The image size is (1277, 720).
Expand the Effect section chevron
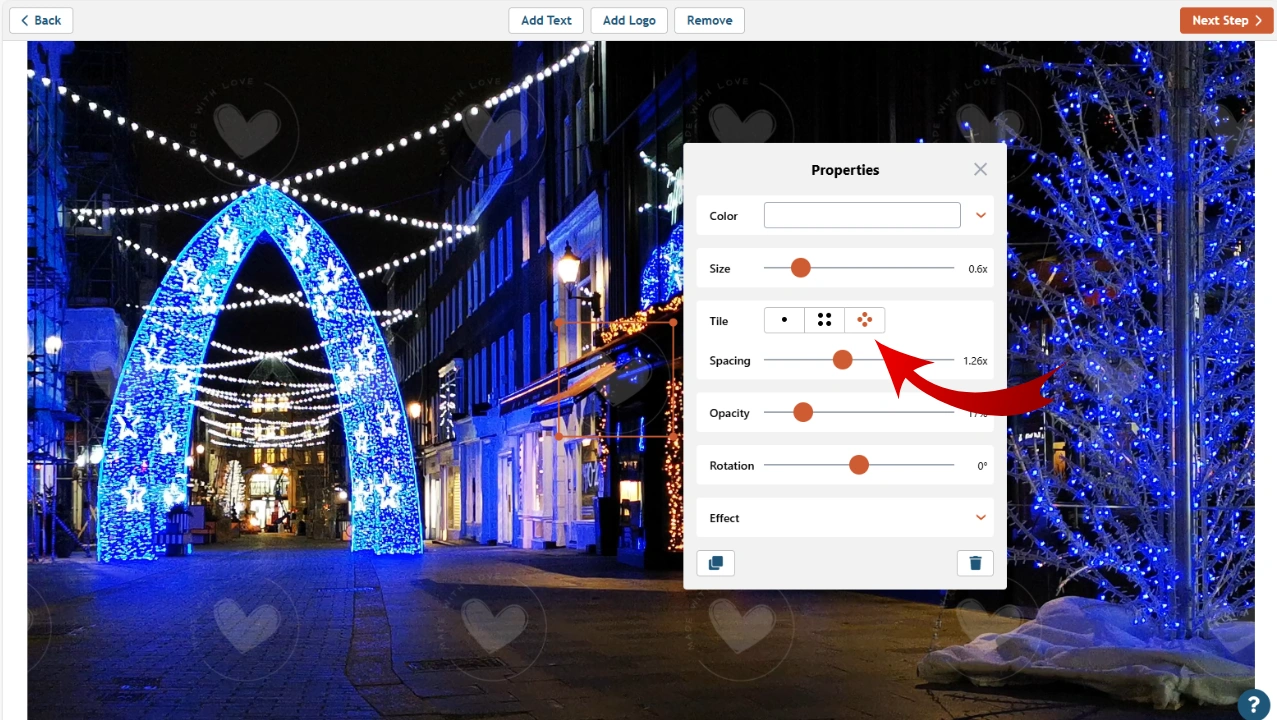coord(980,517)
